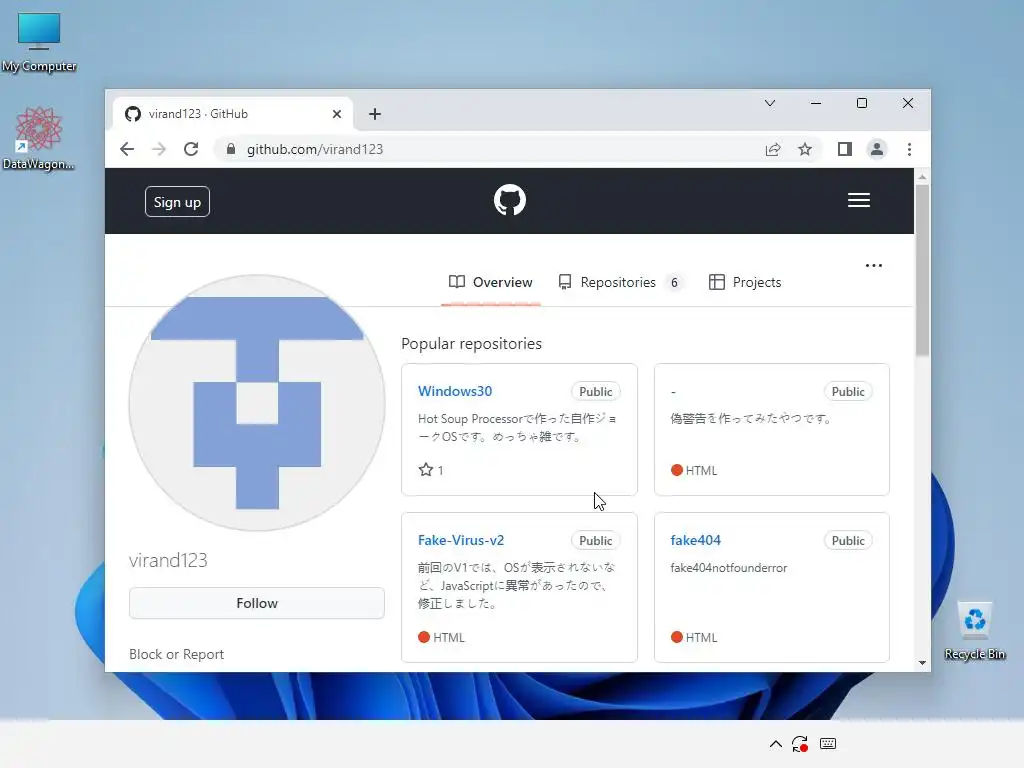
Task: Switch to the Projects tab
Action: tap(744, 282)
